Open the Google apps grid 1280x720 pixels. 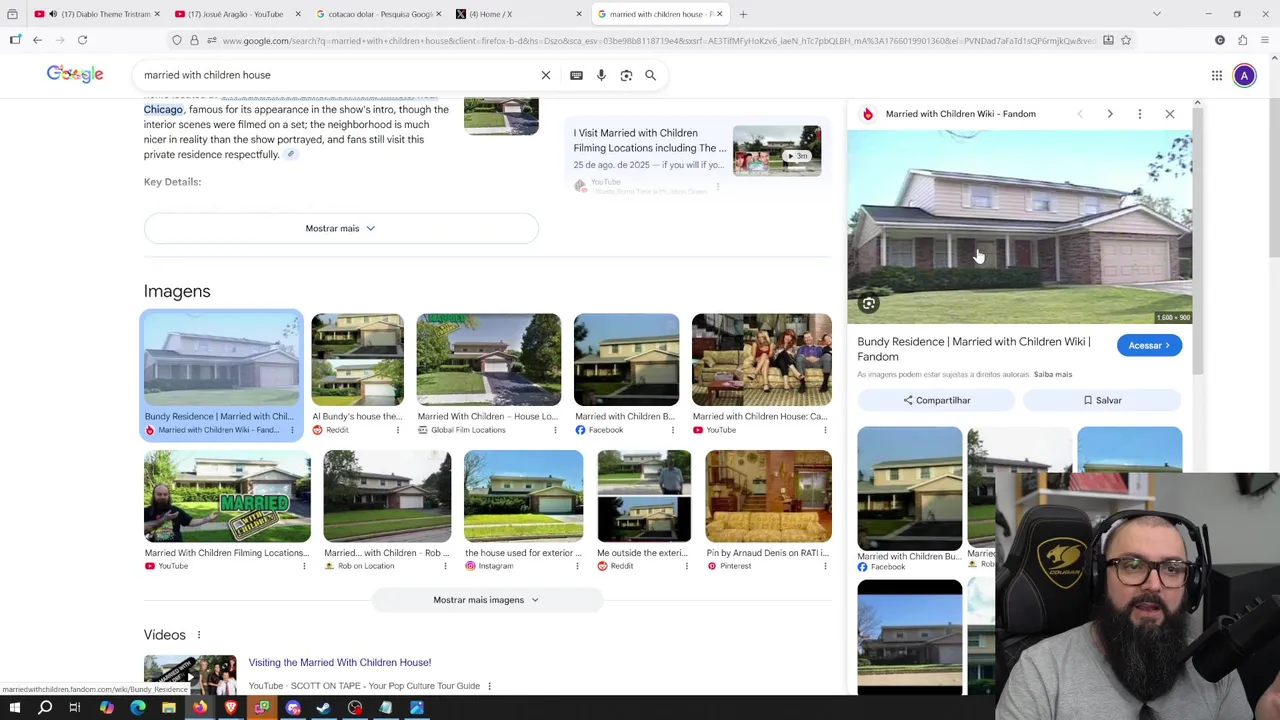[x=1217, y=75]
